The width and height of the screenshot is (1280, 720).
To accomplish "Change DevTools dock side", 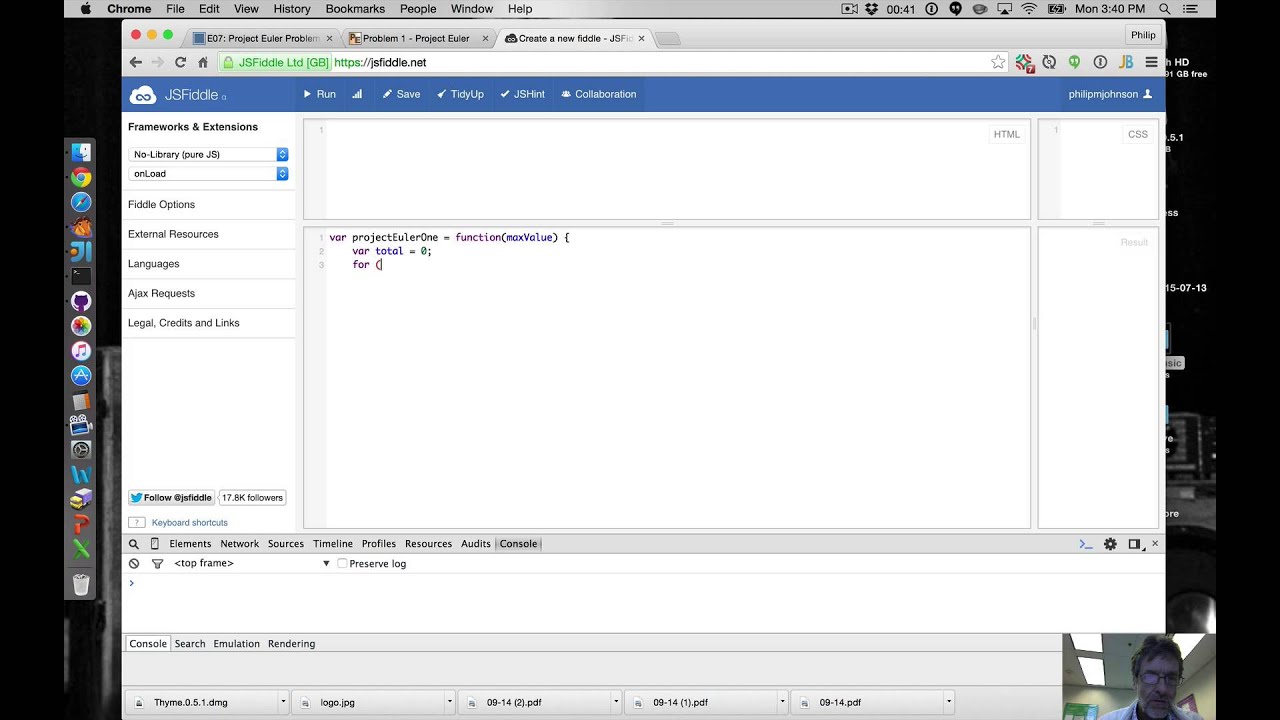I will (1134, 544).
